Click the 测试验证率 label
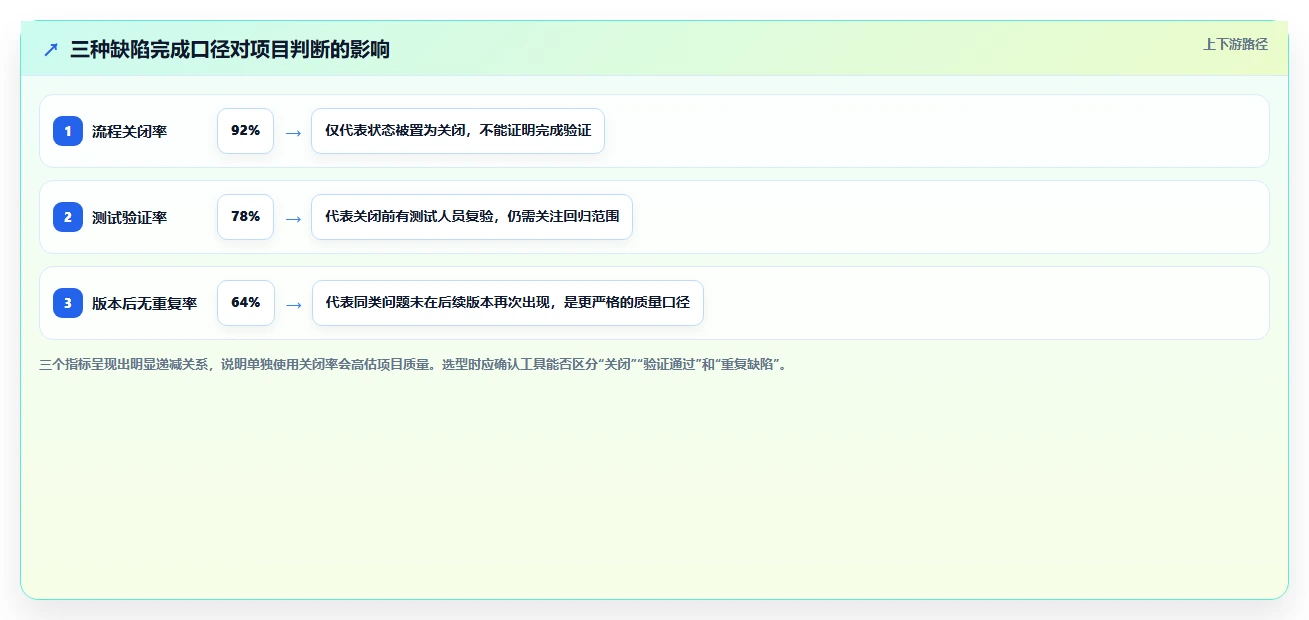Viewport: 1309px width, 620px height. click(129, 217)
